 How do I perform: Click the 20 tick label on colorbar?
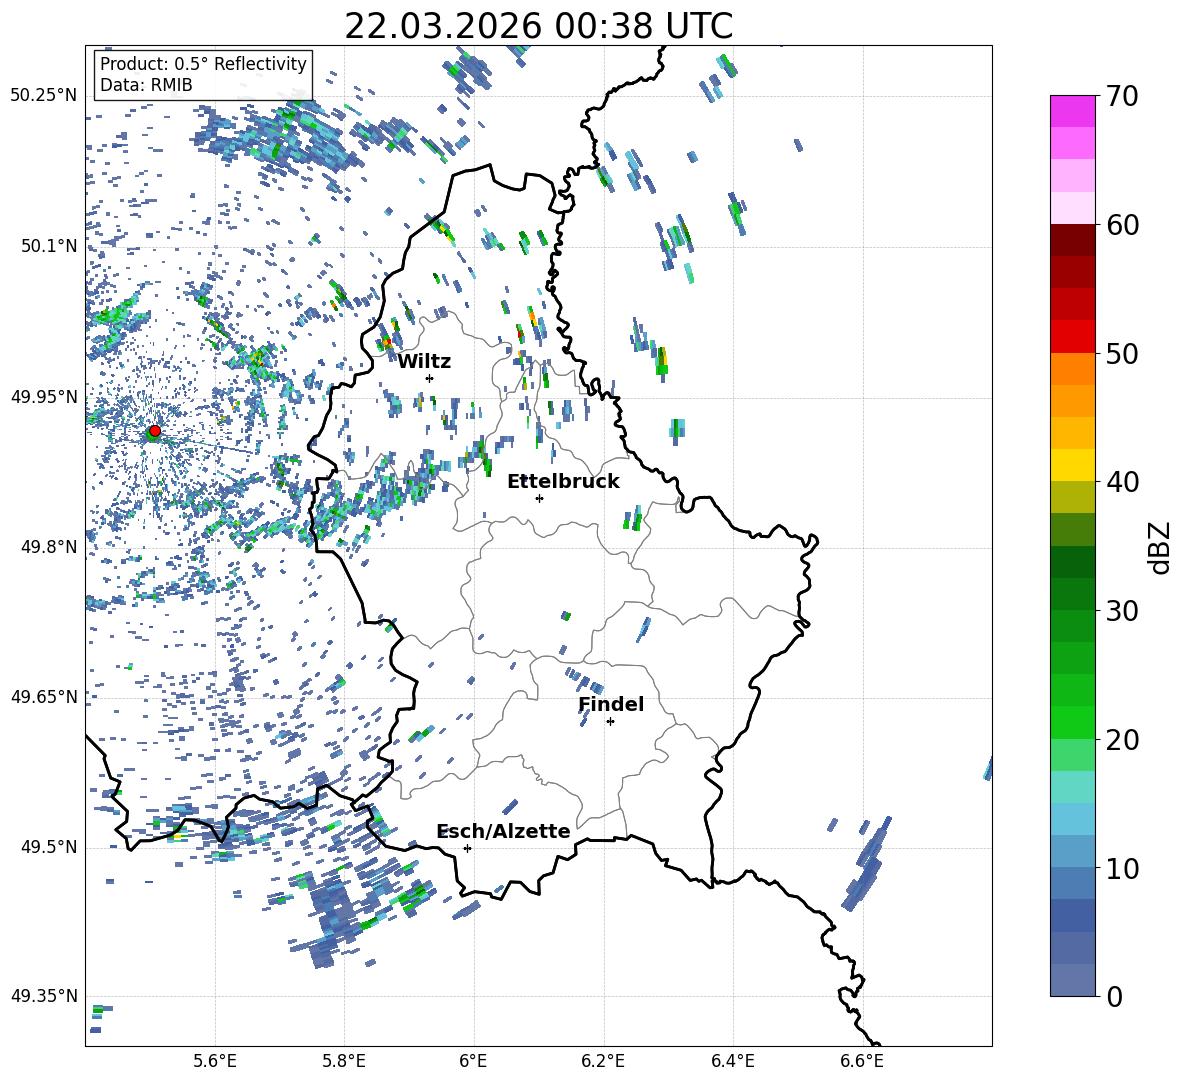coord(1122,740)
